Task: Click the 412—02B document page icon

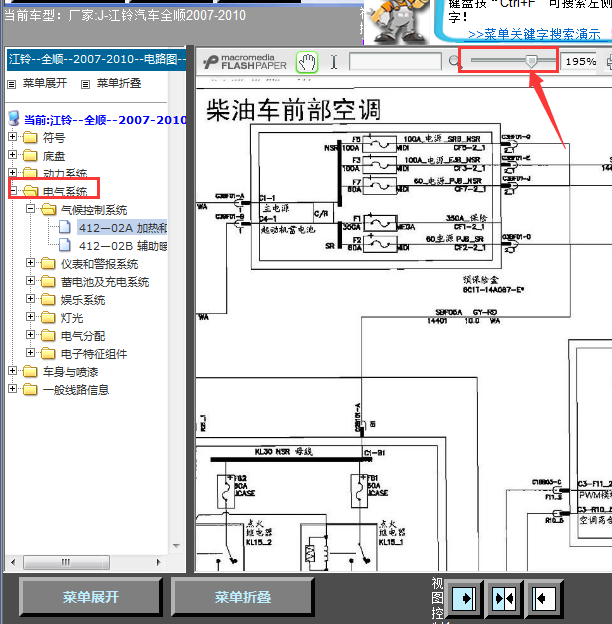Action: 64,245
